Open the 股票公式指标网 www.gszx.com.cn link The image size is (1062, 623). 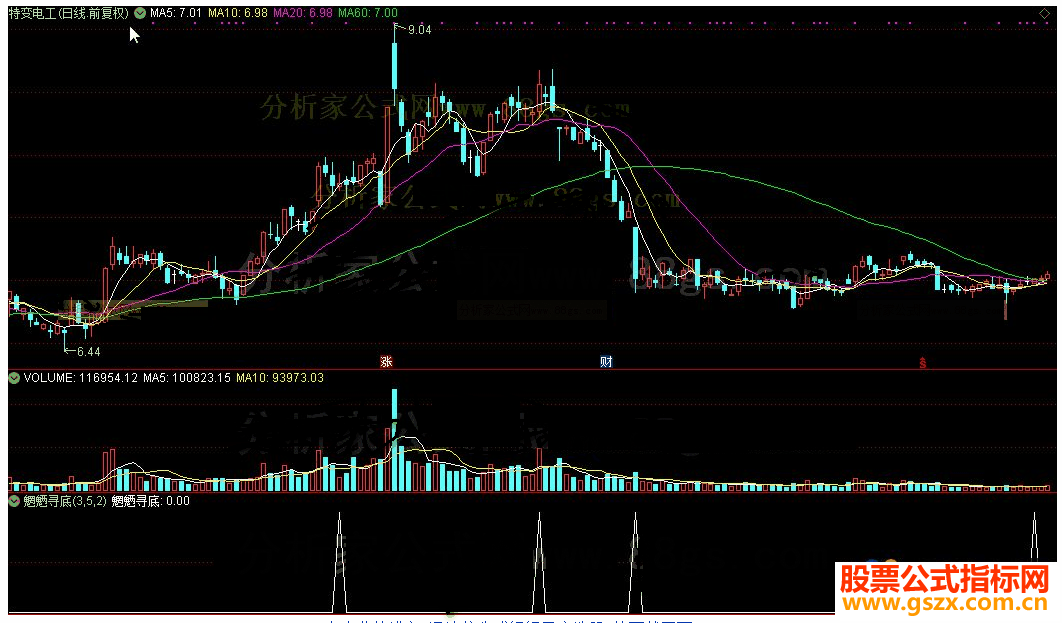(945, 589)
